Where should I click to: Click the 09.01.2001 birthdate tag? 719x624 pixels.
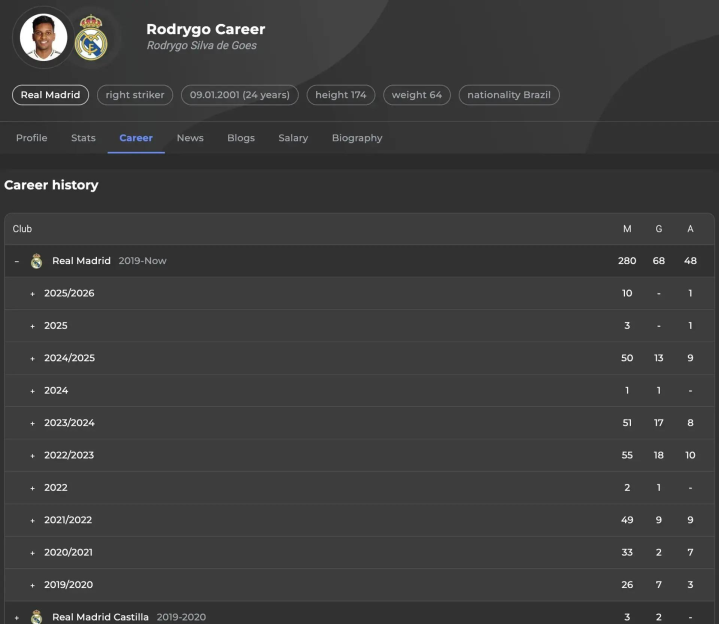[x=240, y=95]
